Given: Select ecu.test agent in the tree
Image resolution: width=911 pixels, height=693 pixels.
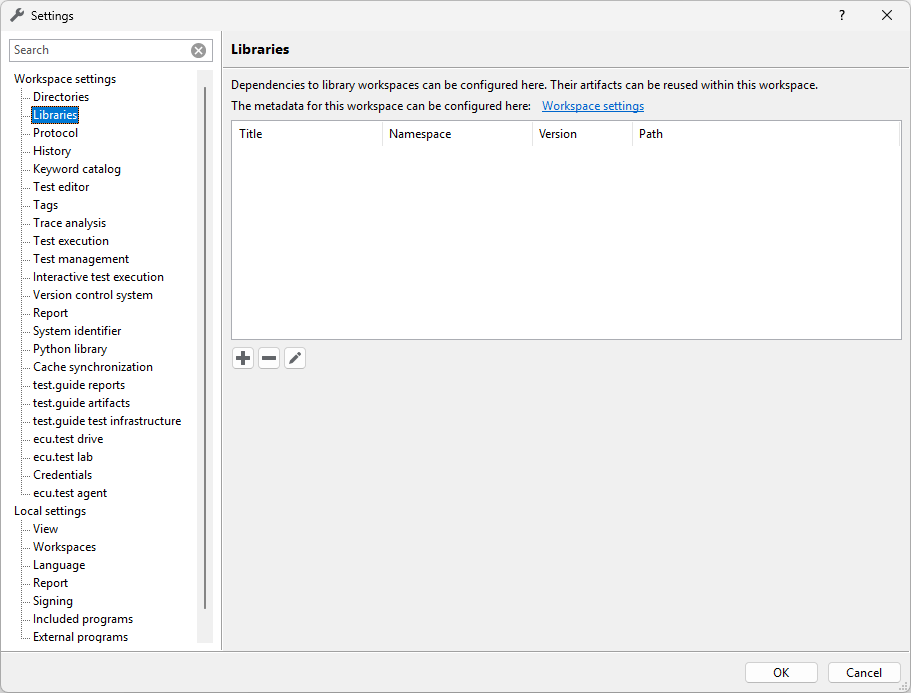Looking at the screenshot, I should [x=70, y=493].
